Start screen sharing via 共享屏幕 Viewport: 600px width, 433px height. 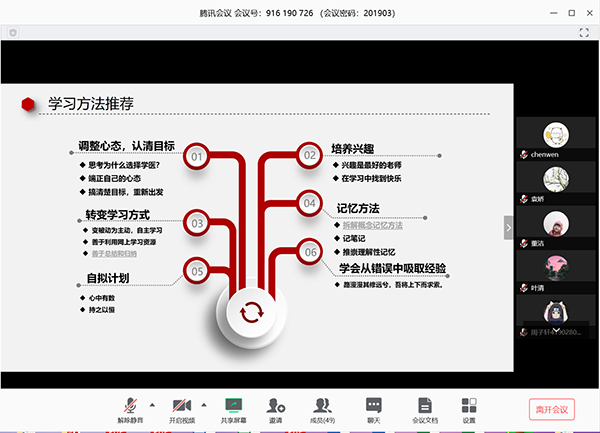(233, 405)
